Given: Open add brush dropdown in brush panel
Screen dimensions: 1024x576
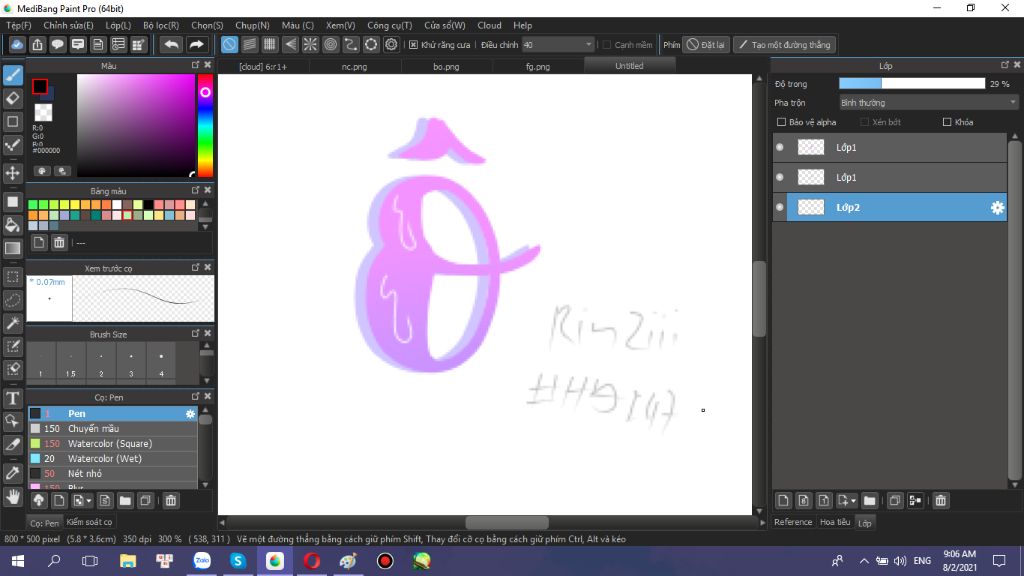Looking at the screenshot, I should 82,501.
